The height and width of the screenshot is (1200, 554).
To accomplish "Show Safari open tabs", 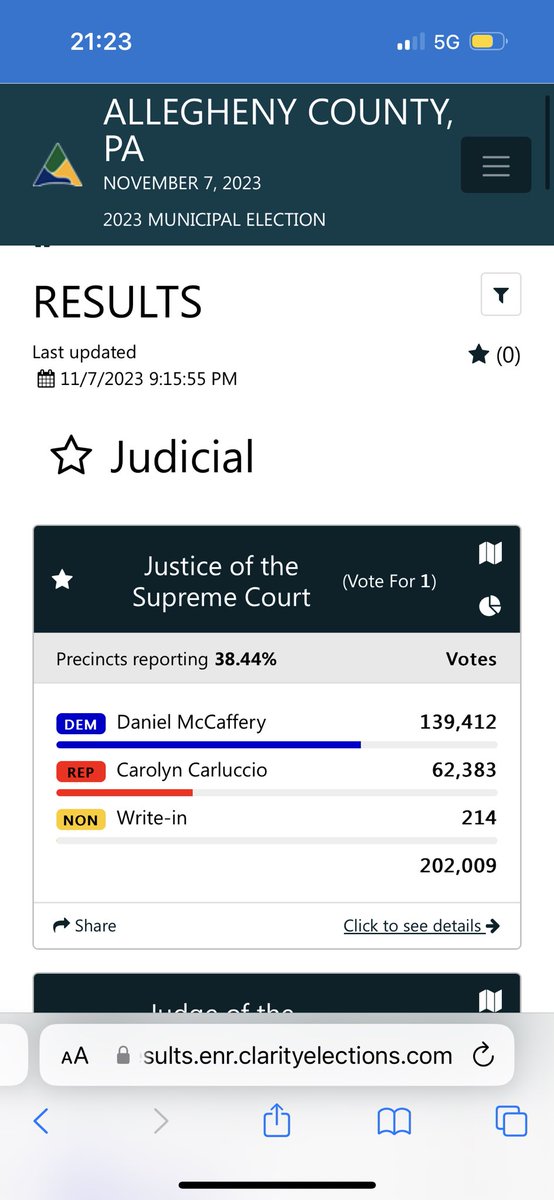I will click(x=511, y=1121).
